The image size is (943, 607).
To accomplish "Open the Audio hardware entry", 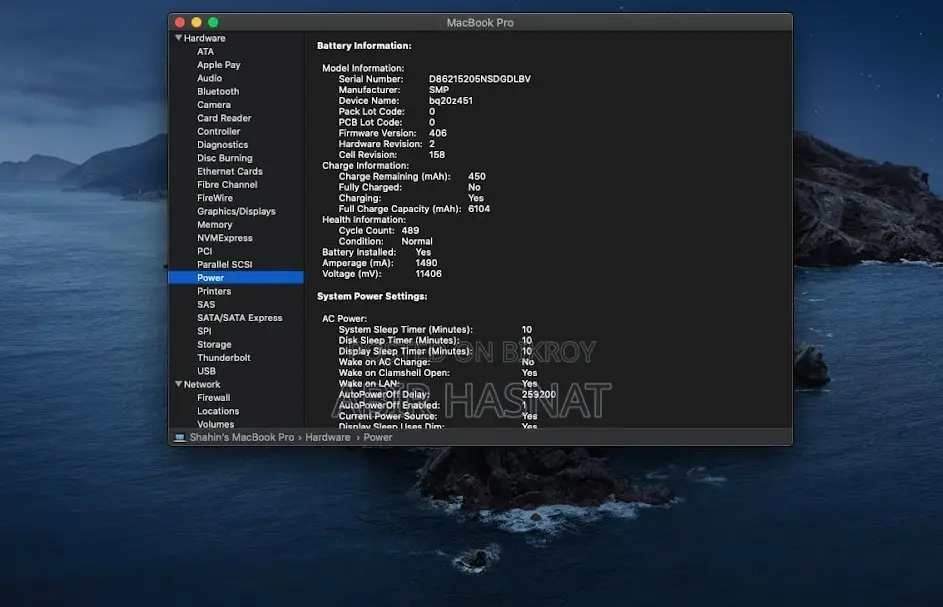I will tap(209, 78).
